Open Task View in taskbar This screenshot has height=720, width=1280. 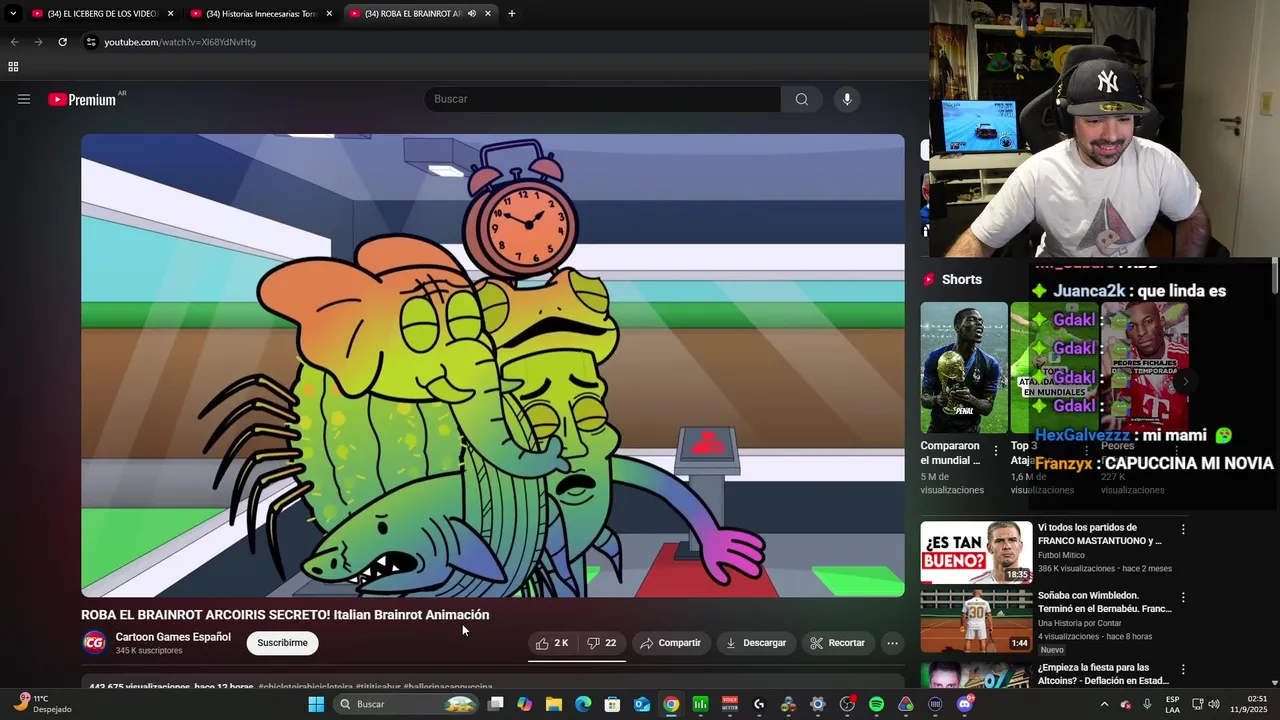coord(495,704)
